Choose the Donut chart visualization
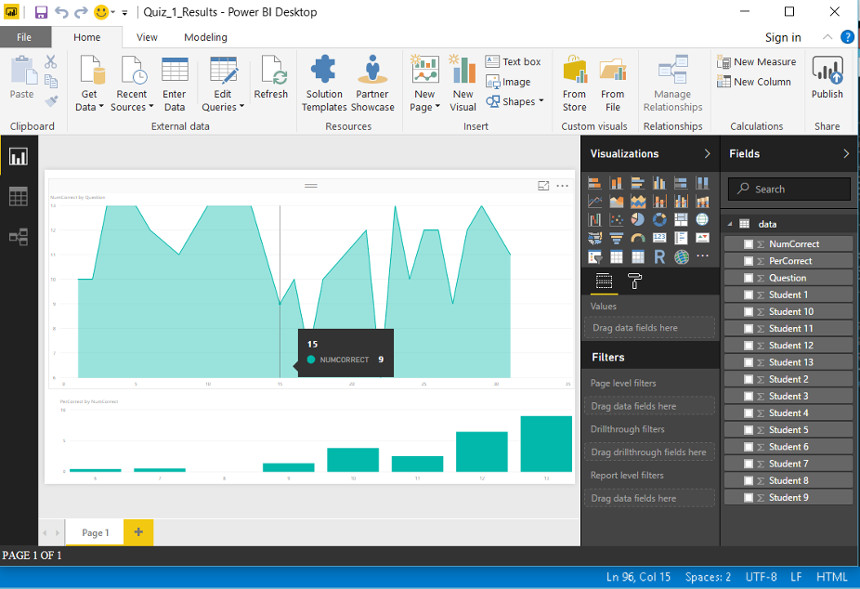The width and height of the screenshot is (860, 589). (659, 219)
